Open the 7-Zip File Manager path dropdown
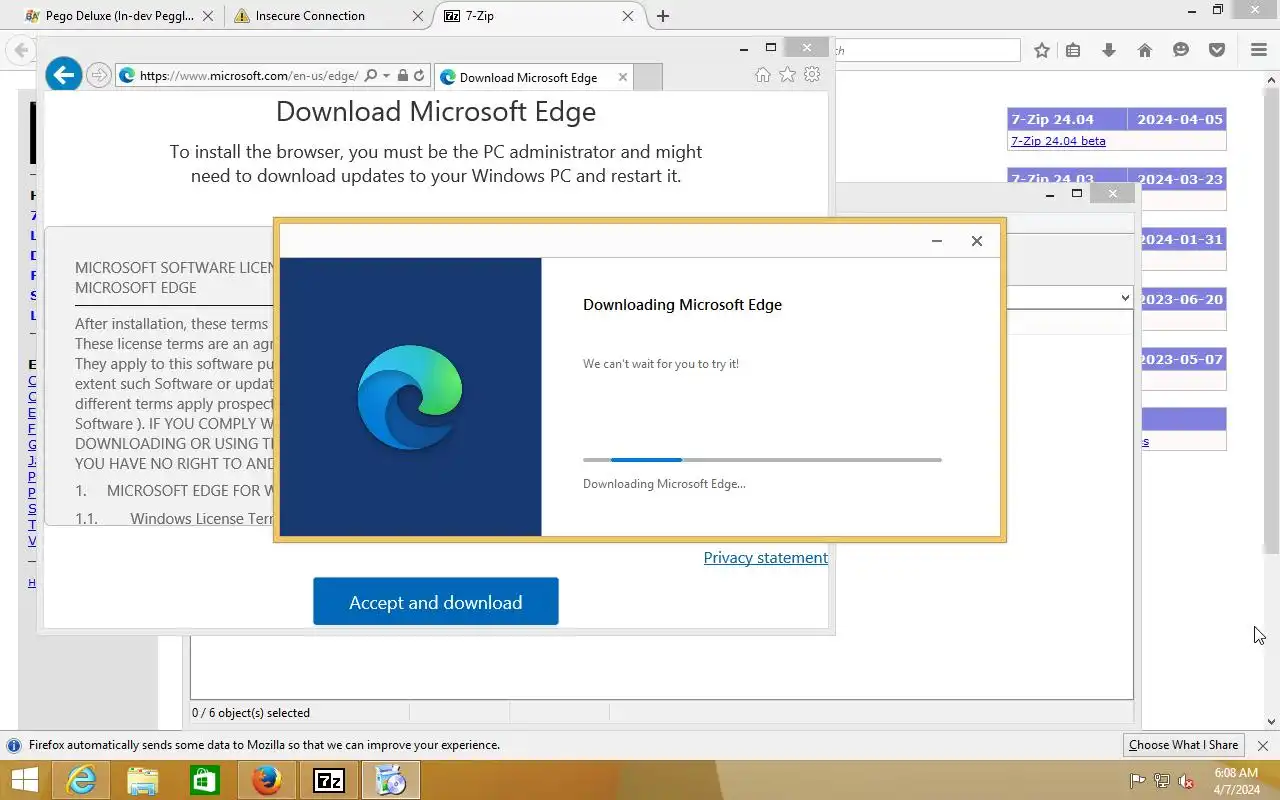1280x800 pixels. [1124, 298]
